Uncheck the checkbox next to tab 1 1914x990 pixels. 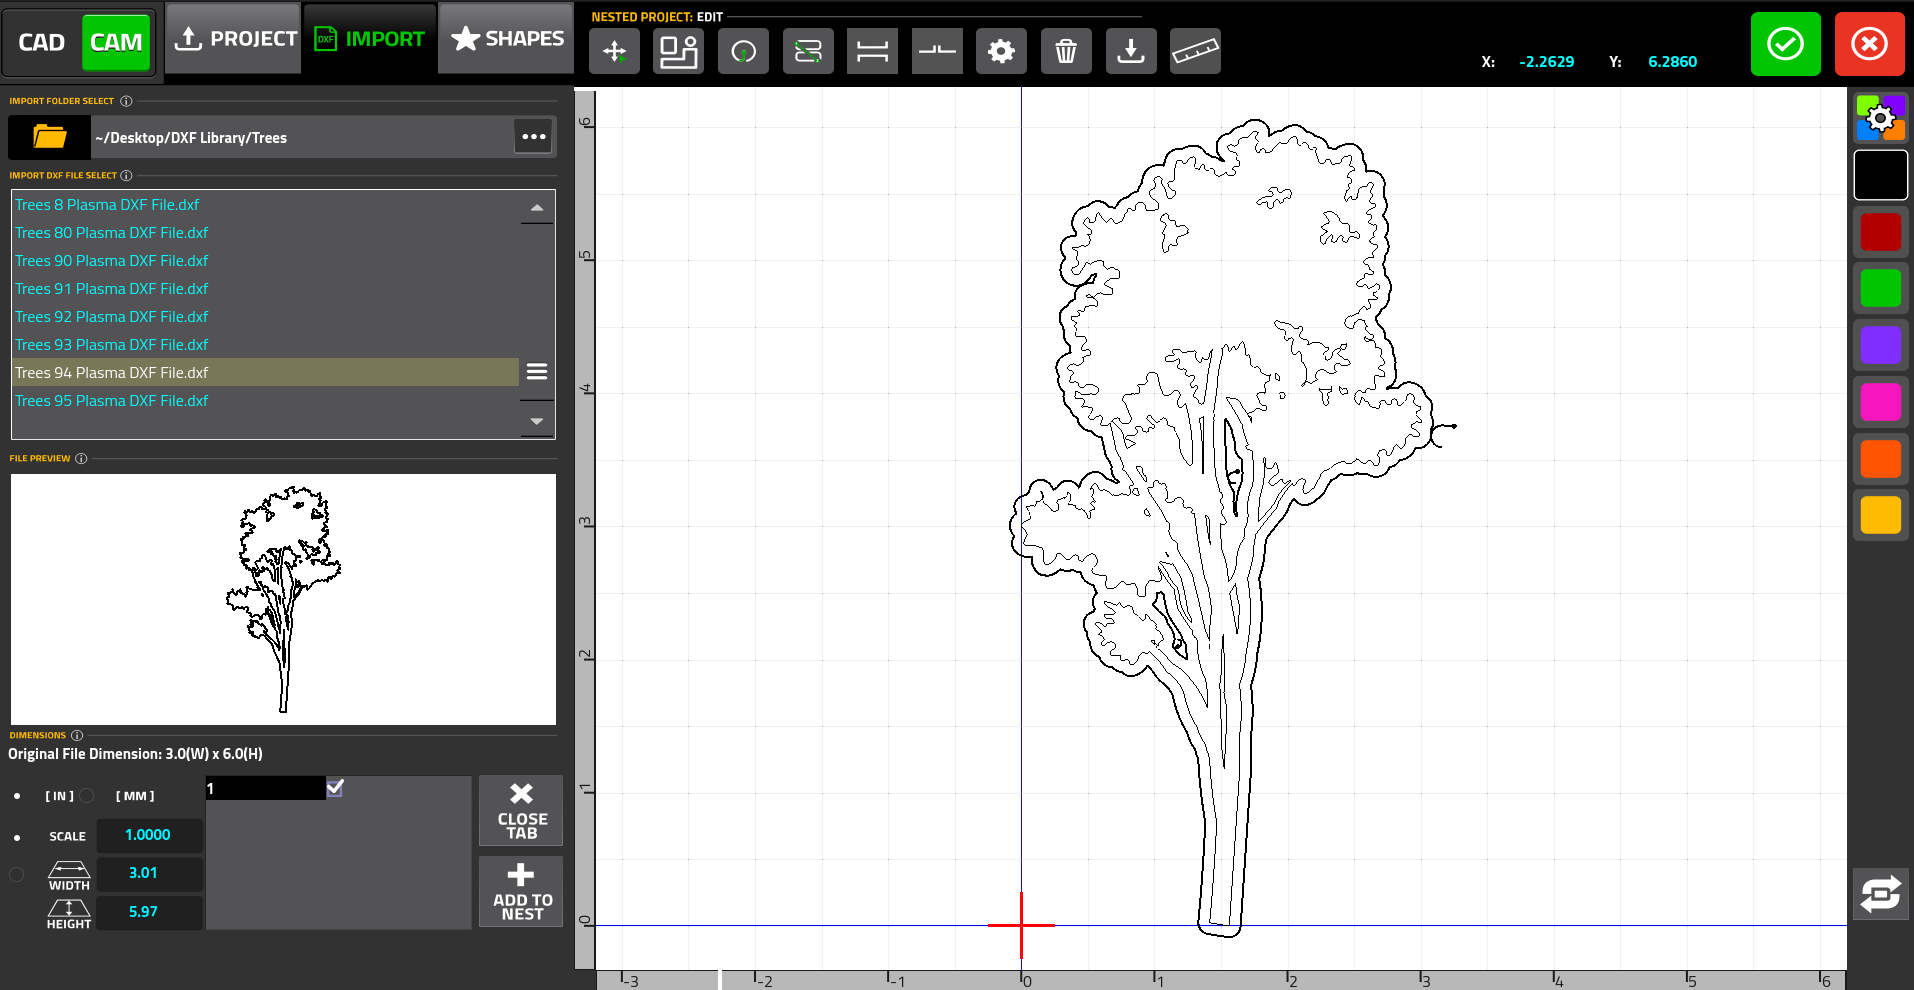click(335, 788)
